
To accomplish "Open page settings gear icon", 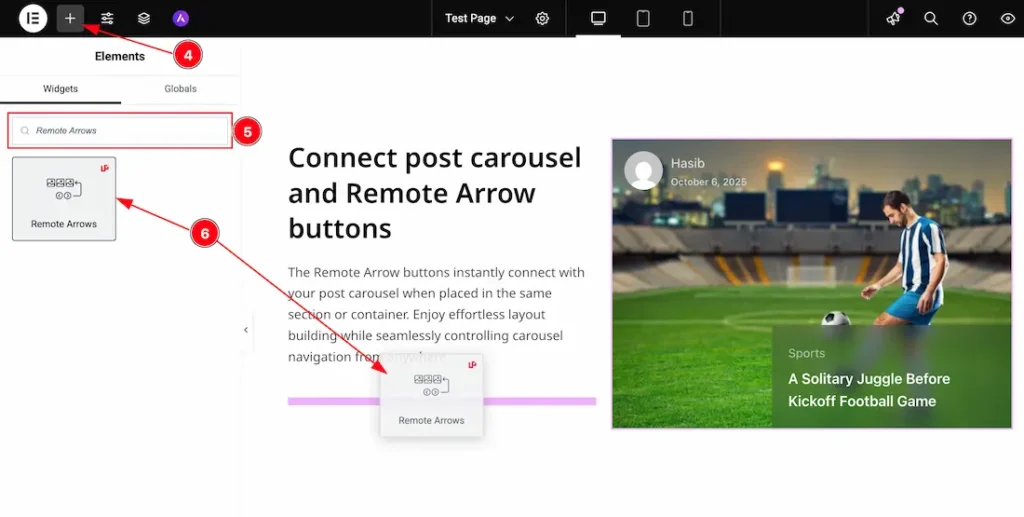I will point(542,18).
